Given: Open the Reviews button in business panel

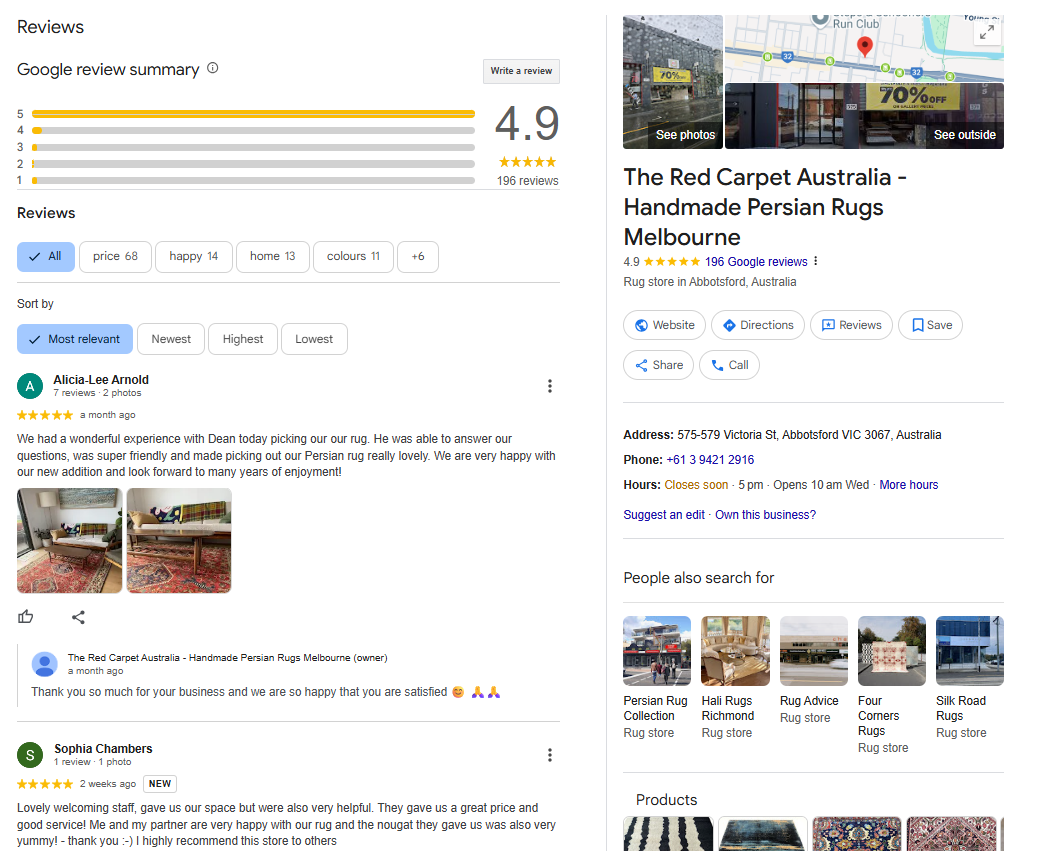Looking at the screenshot, I should pos(851,325).
